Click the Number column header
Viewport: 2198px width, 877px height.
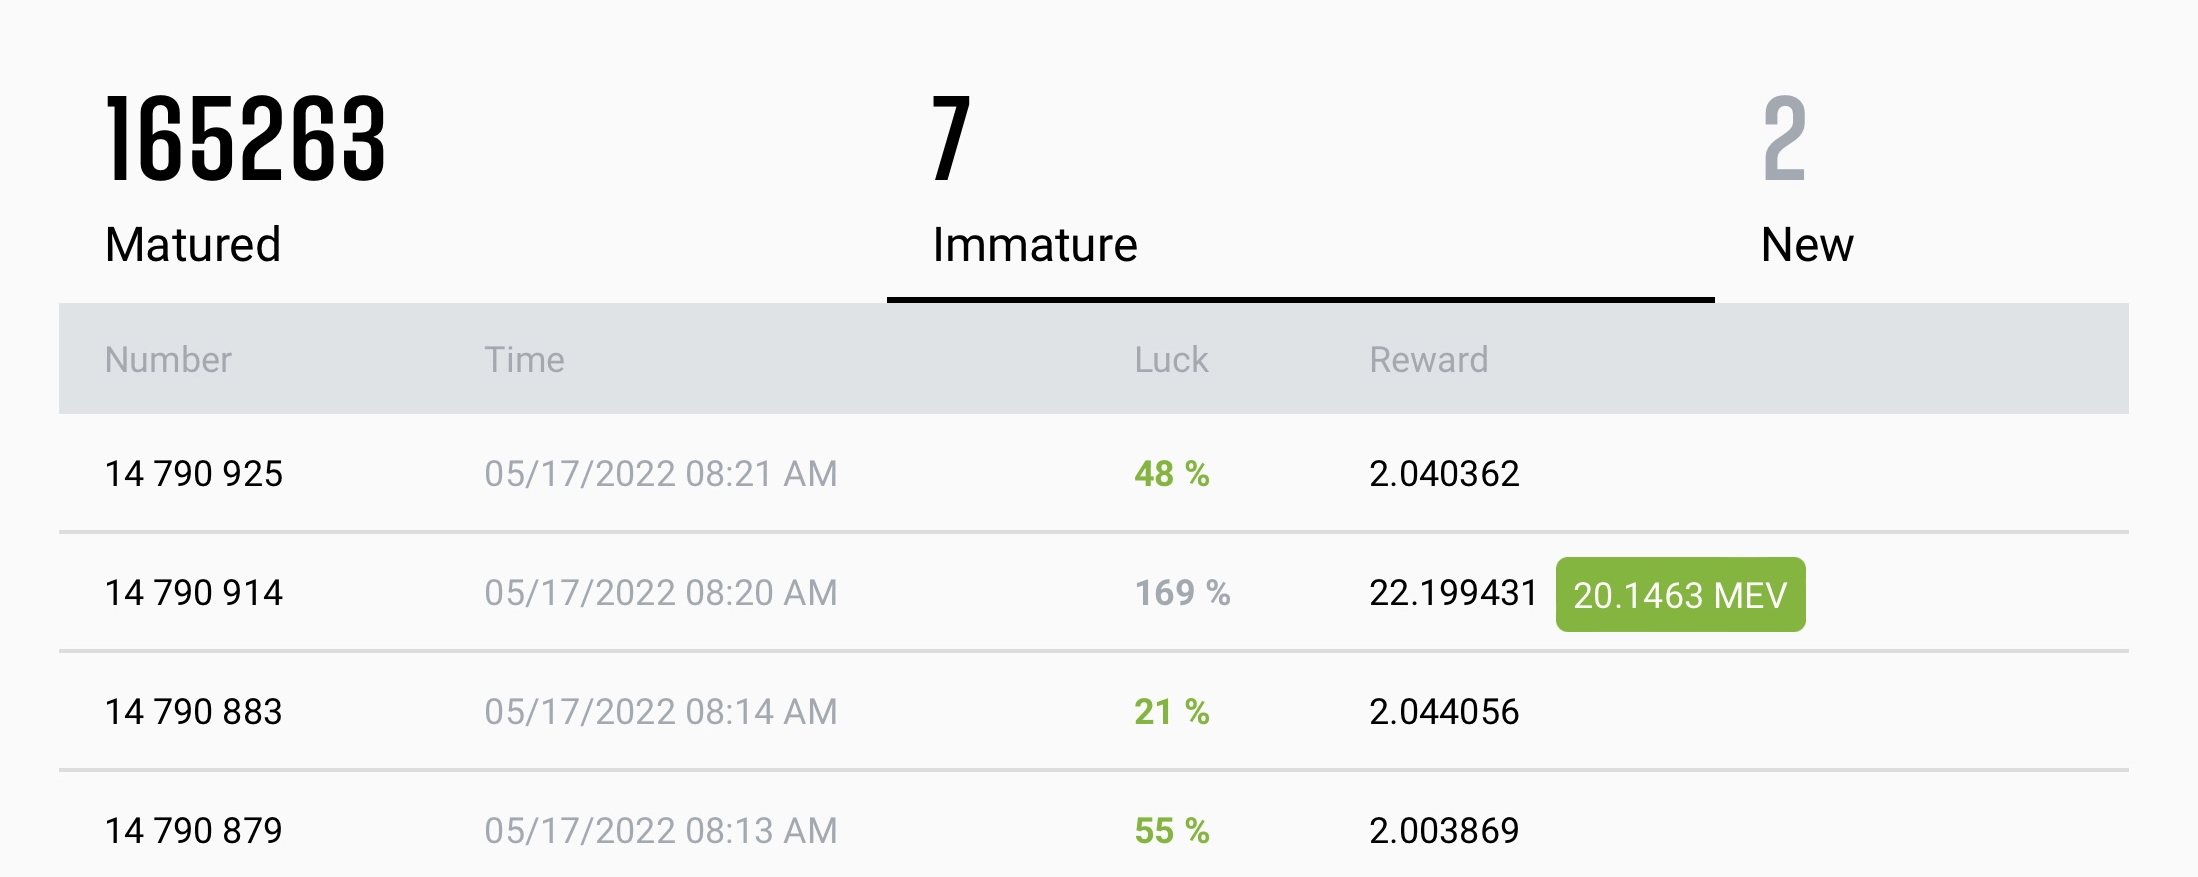pos(168,360)
